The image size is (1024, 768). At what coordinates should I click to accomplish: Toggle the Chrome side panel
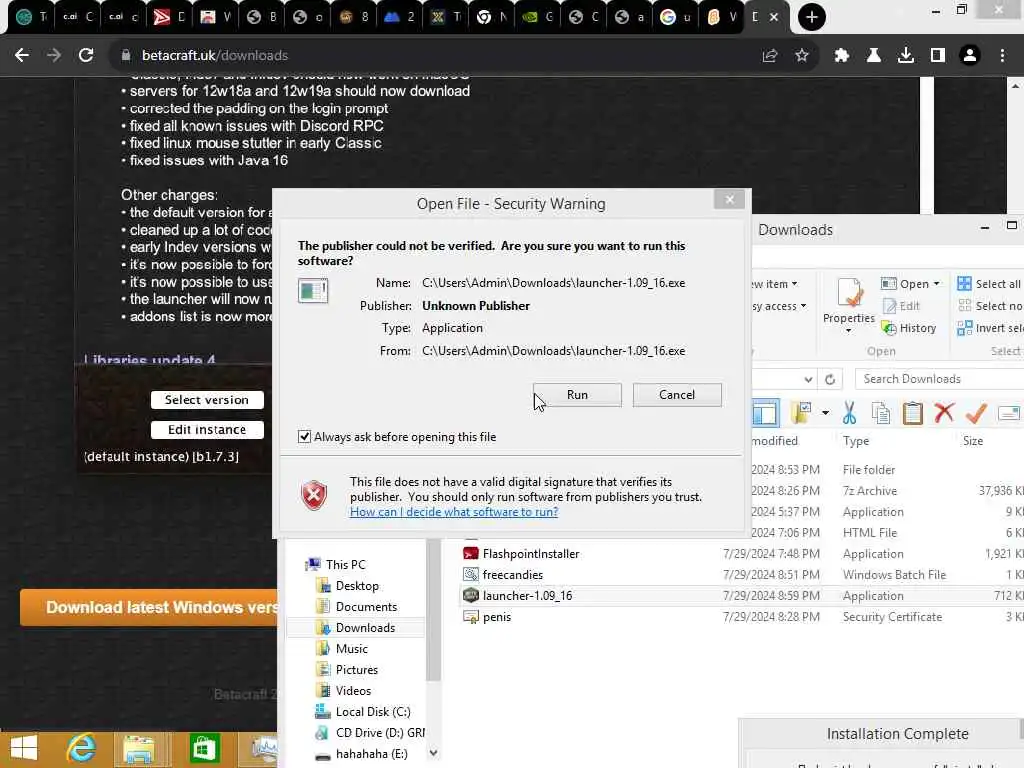[x=938, y=56]
